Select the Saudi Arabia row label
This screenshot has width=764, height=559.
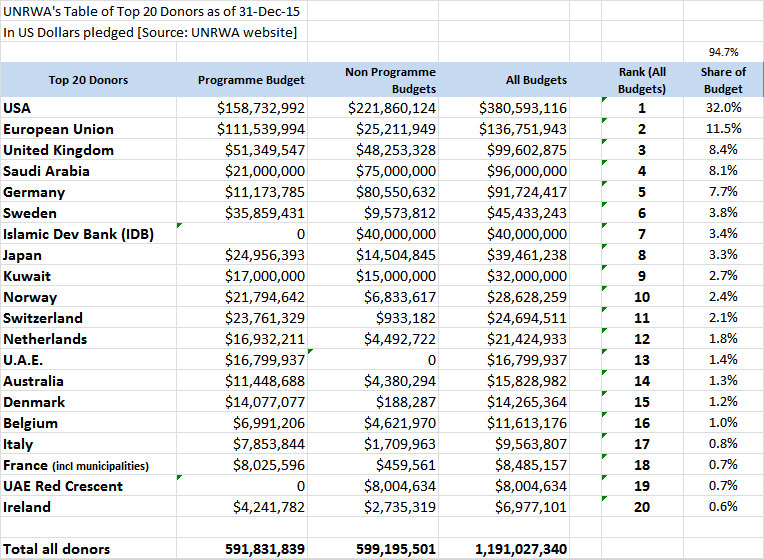pos(88,171)
